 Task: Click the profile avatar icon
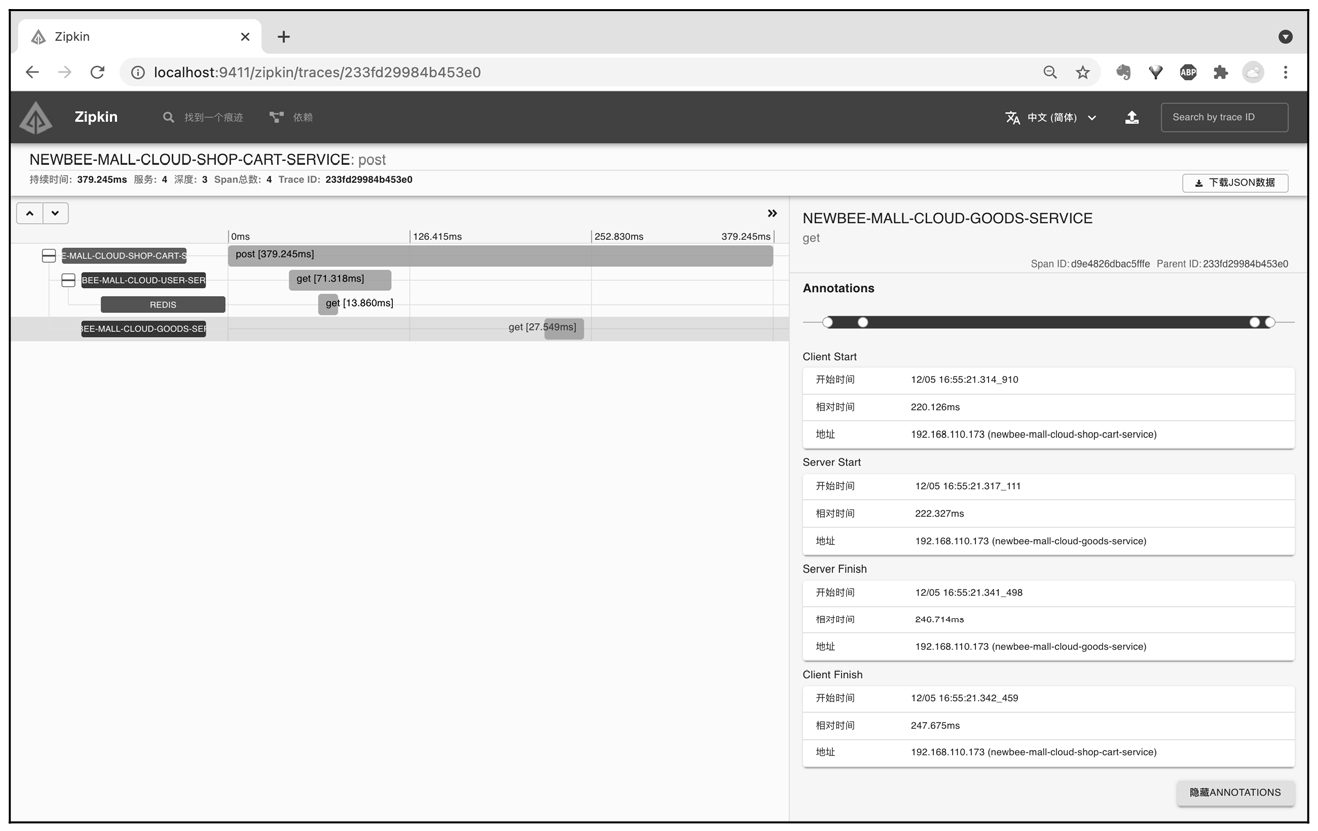click(x=1253, y=72)
